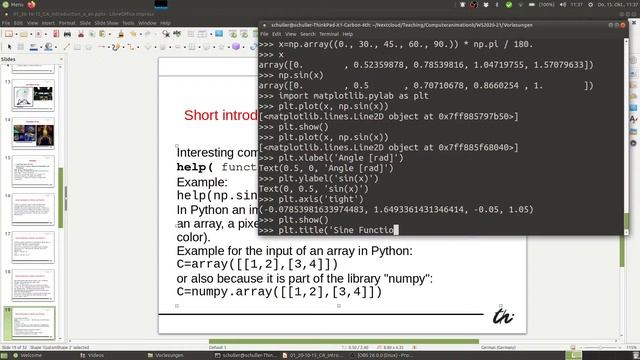This screenshot has width=640, height=360.
Task: Select slide 15 thumbnail in Slides panel
Action: tap(33, 171)
